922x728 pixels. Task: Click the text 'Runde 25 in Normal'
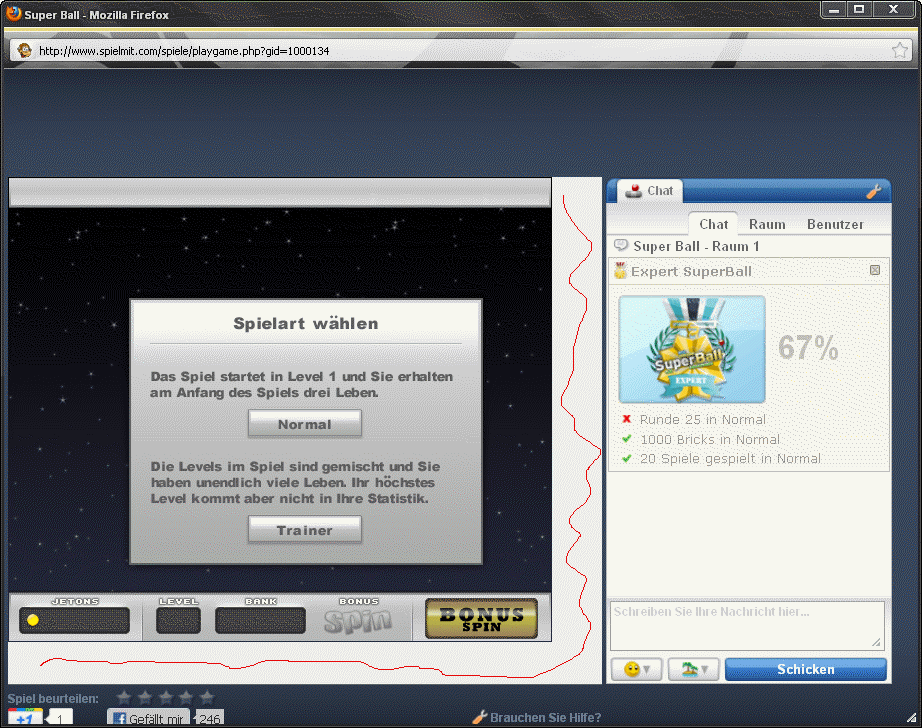tap(703, 419)
